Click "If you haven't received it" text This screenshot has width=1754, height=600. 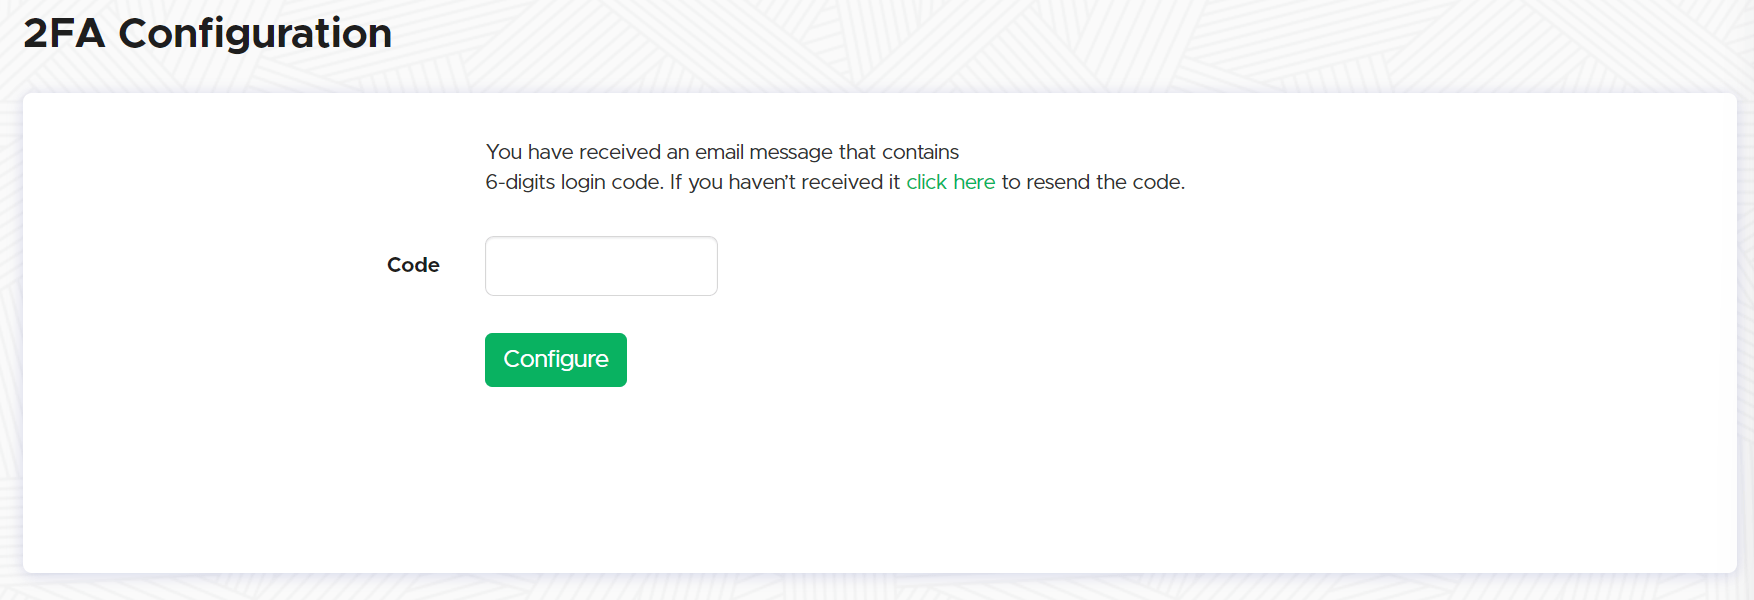785,182
